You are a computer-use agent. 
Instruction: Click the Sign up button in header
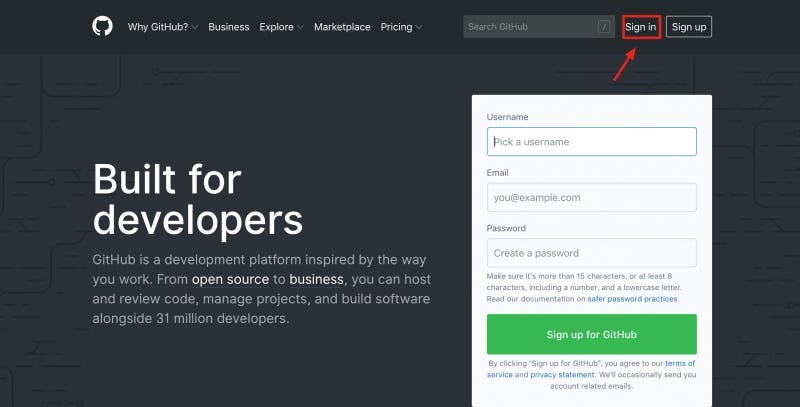(x=689, y=27)
